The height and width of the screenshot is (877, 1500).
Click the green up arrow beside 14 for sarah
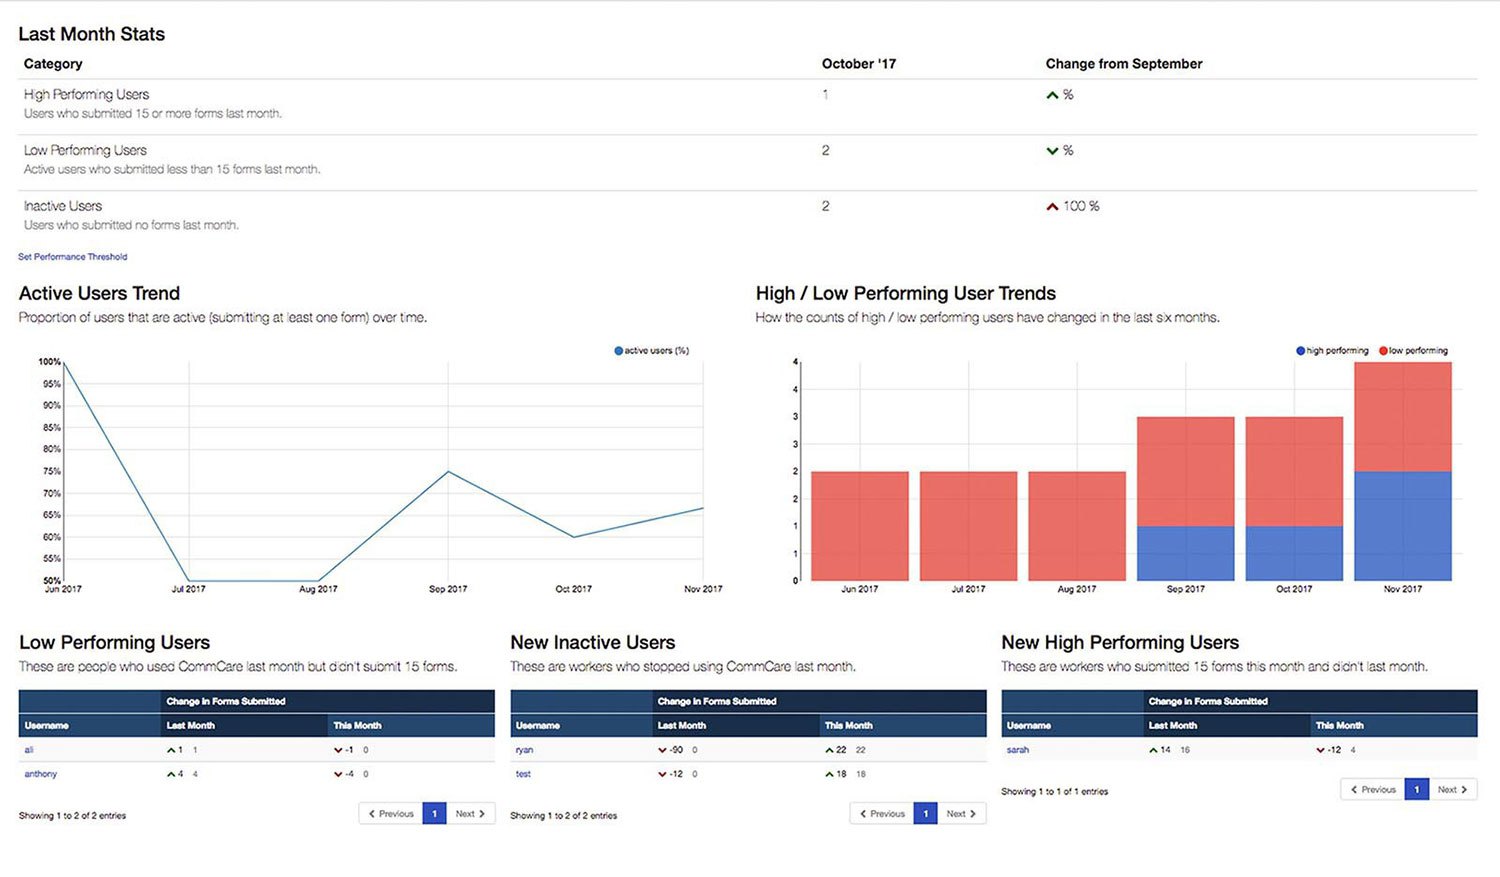pyautogui.click(x=1153, y=750)
